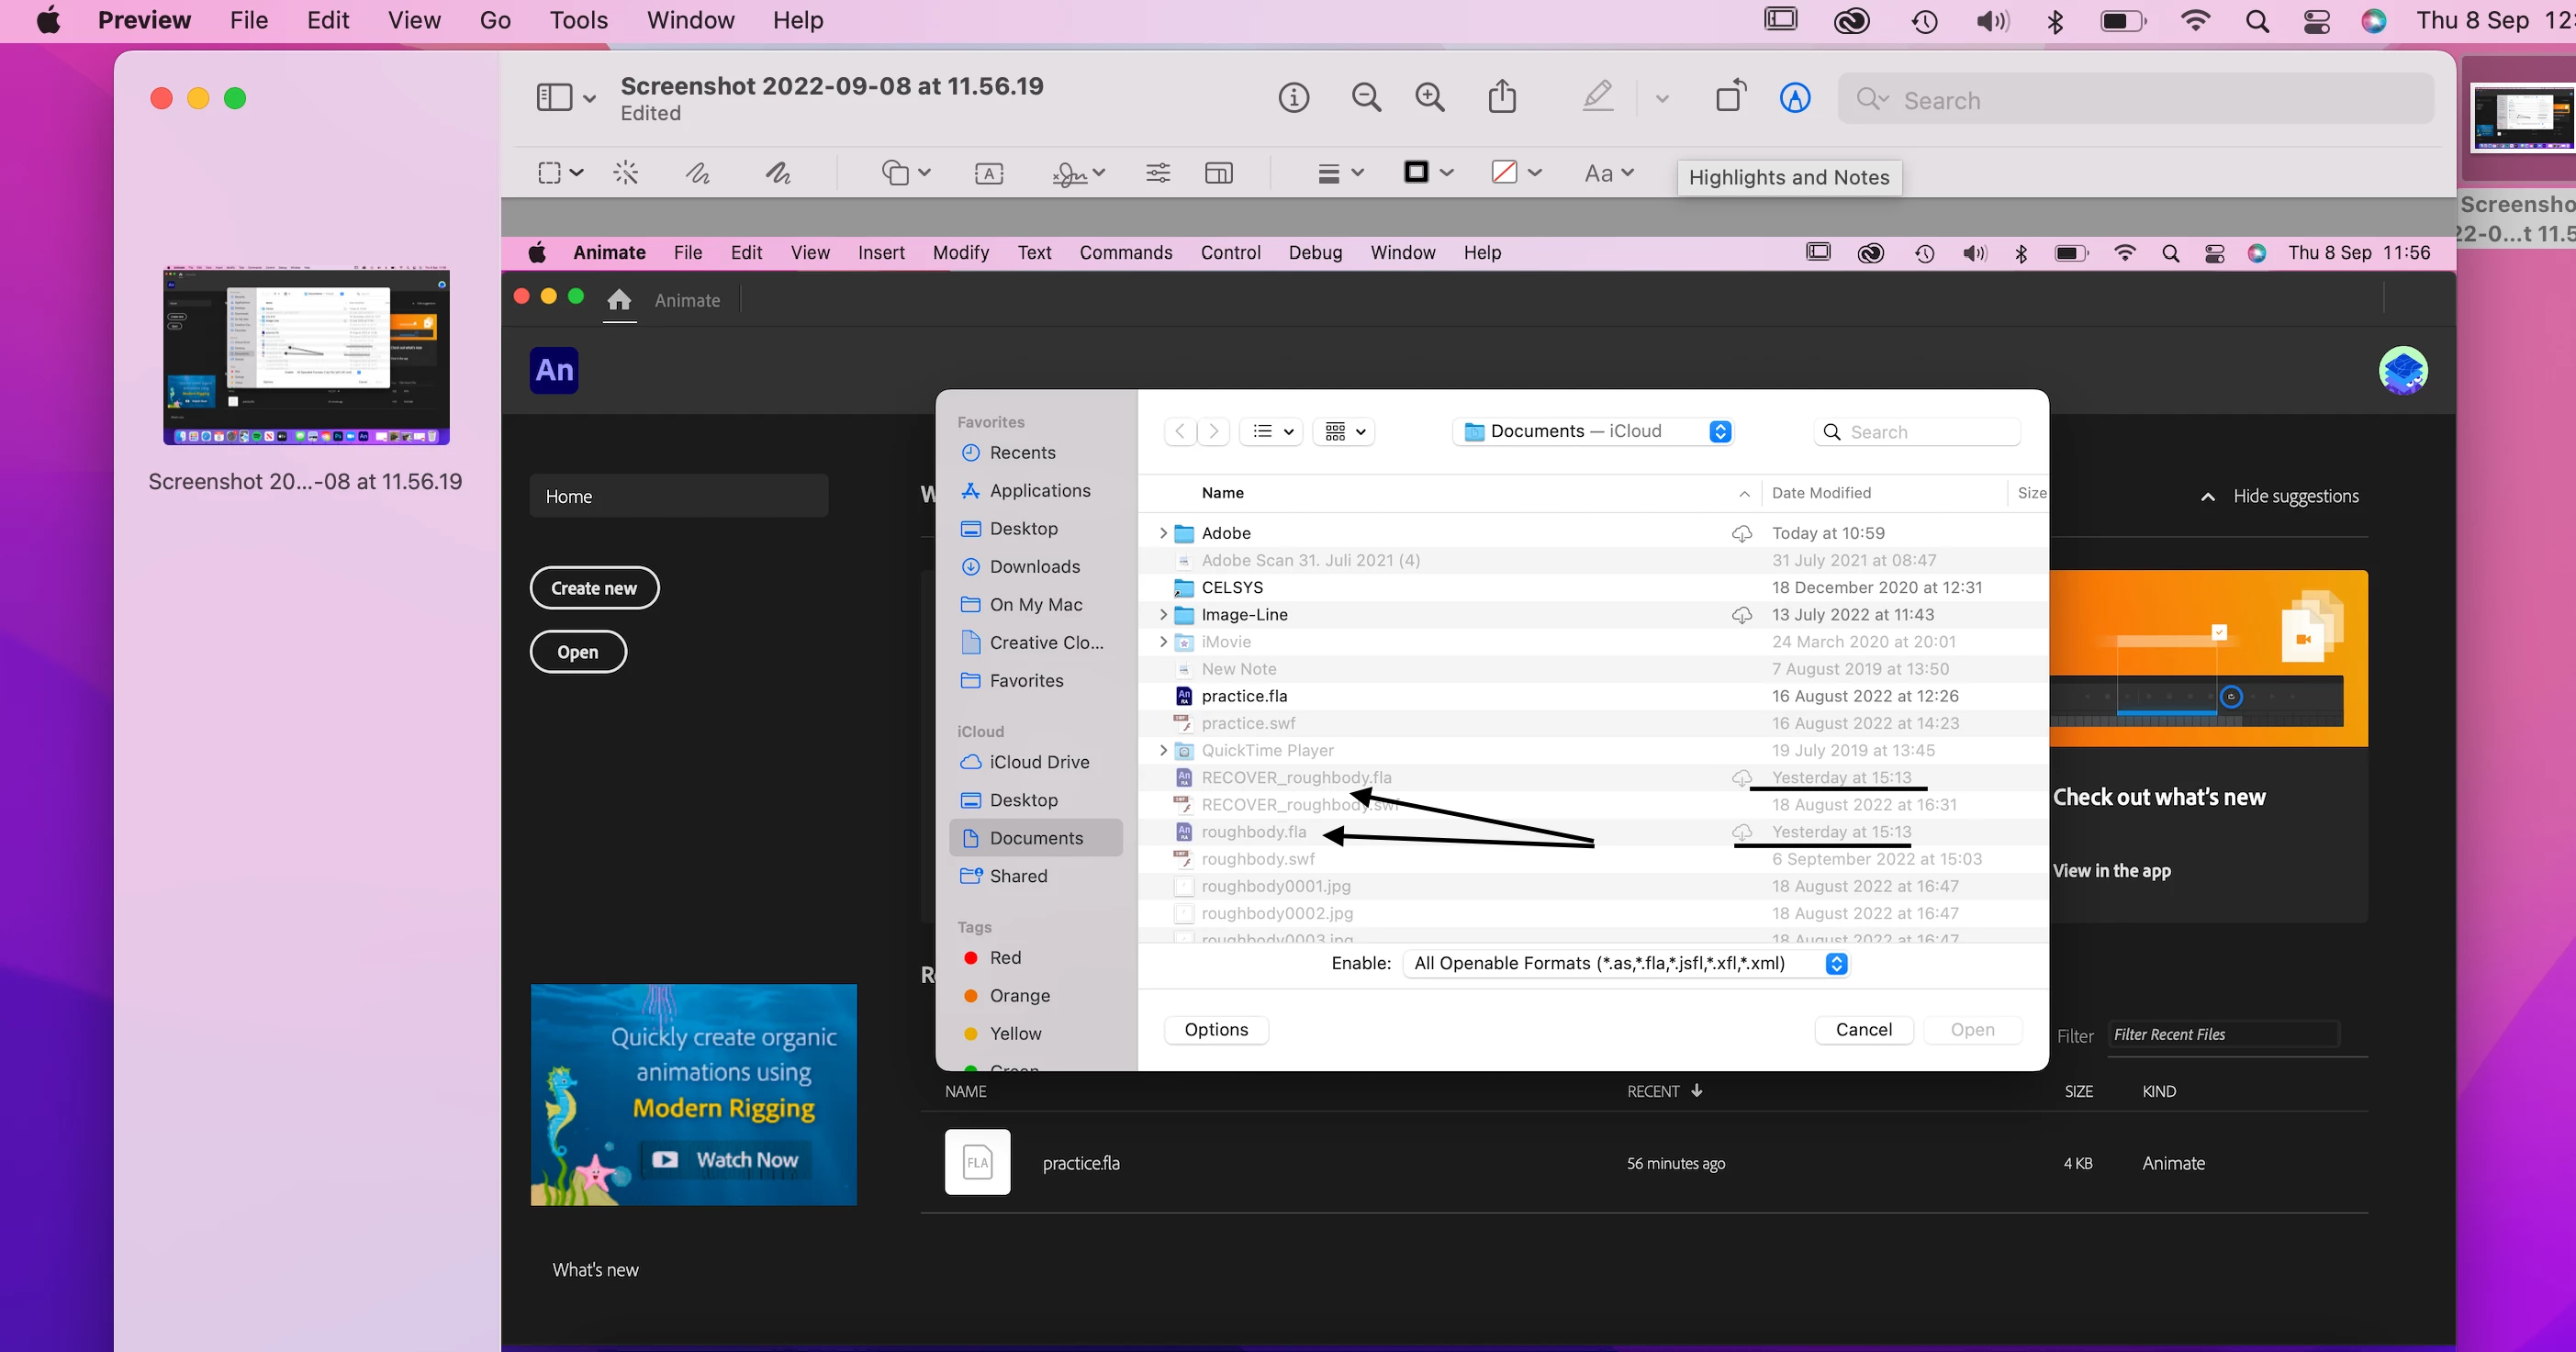The height and width of the screenshot is (1352, 2576).
Task: Open the Shapes dropdown
Action: coord(906,173)
